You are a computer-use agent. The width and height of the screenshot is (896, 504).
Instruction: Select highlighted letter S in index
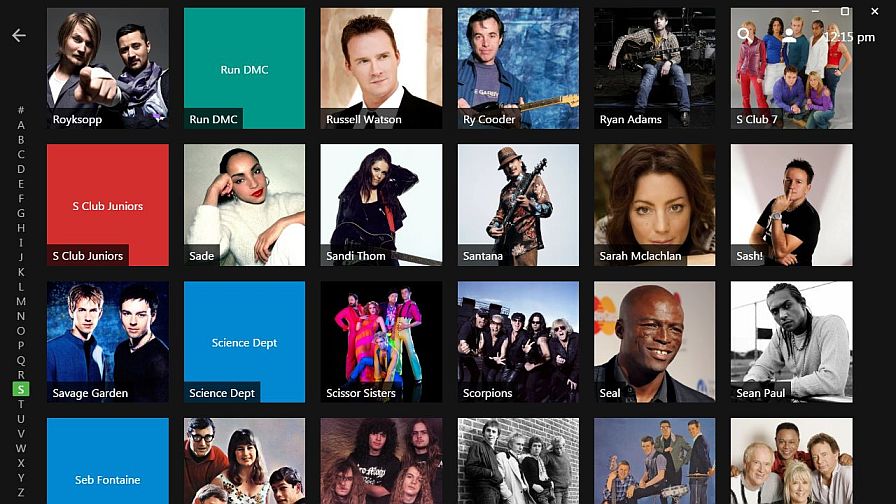tap(21, 389)
